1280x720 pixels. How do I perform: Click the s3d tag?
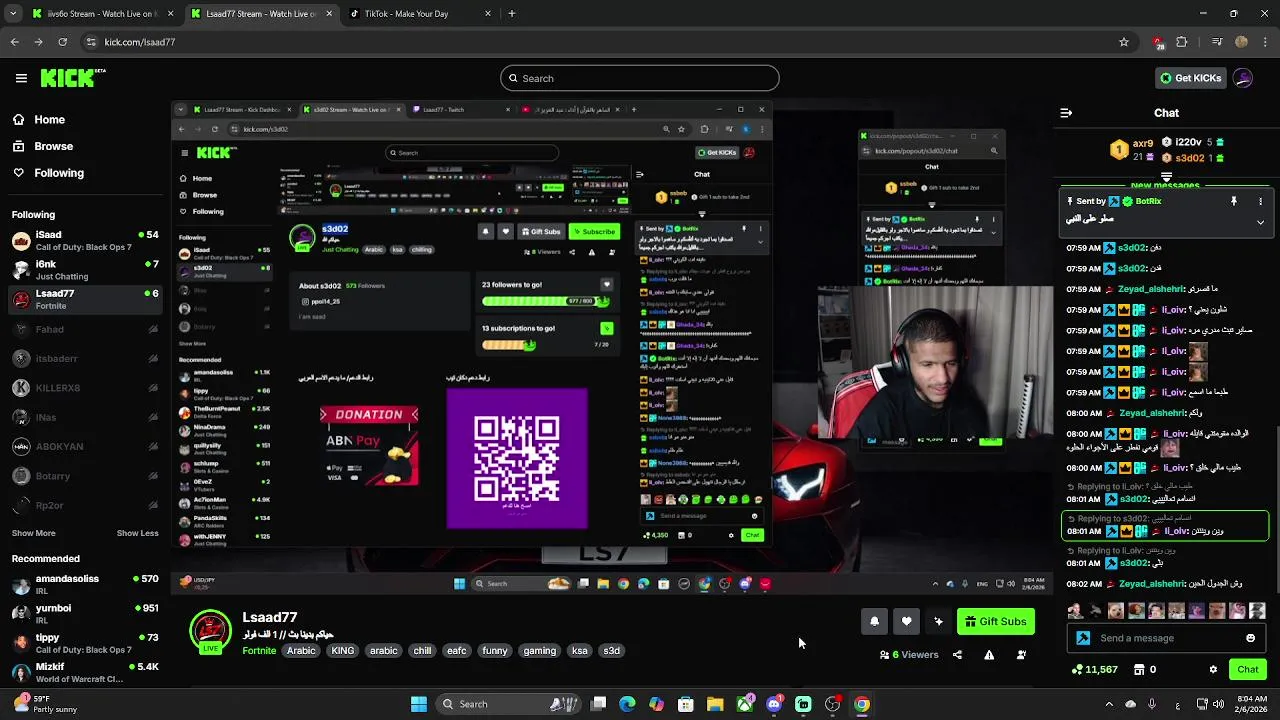[x=611, y=651]
